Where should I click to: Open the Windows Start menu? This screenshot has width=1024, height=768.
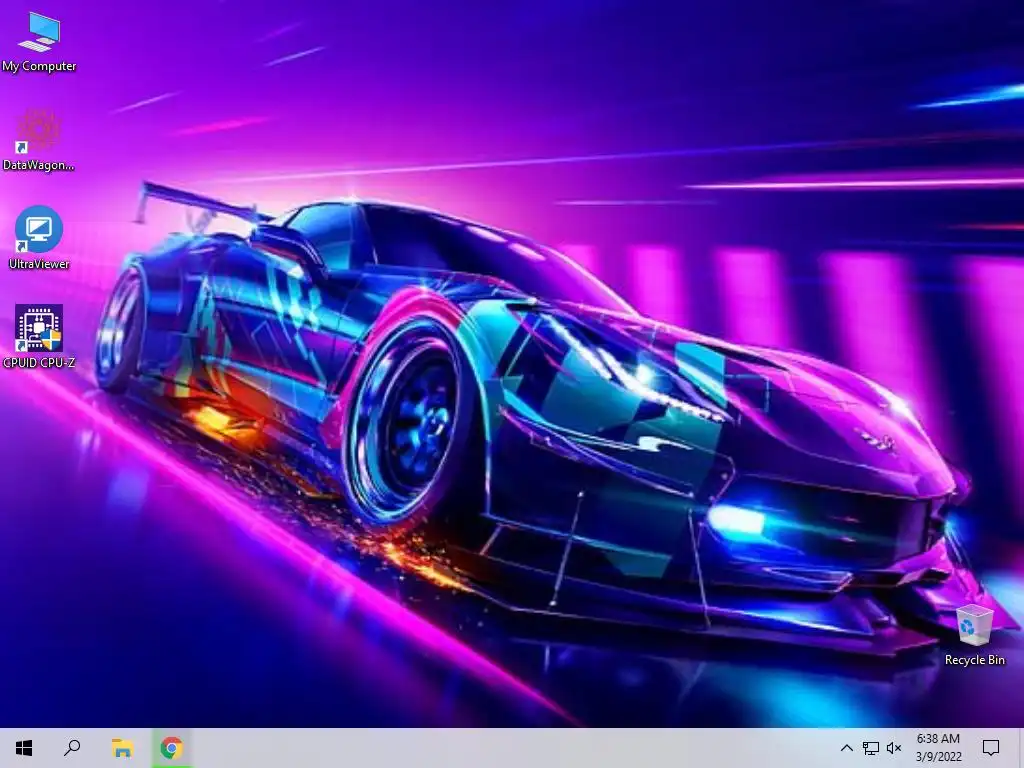pos(24,748)
